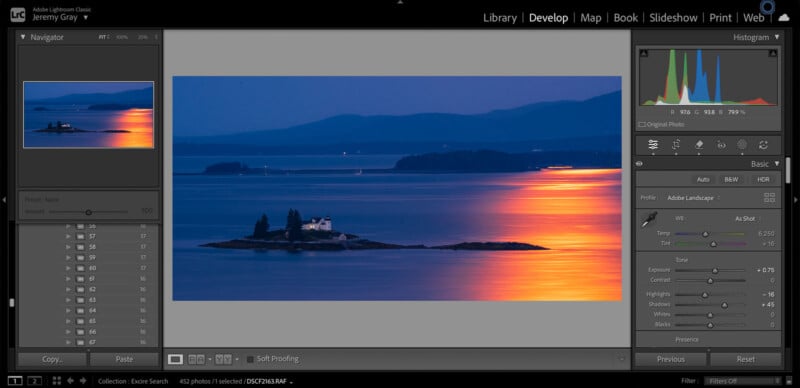800x388 pixels.
Task: Click the Paste settings button
Action: 124,359
